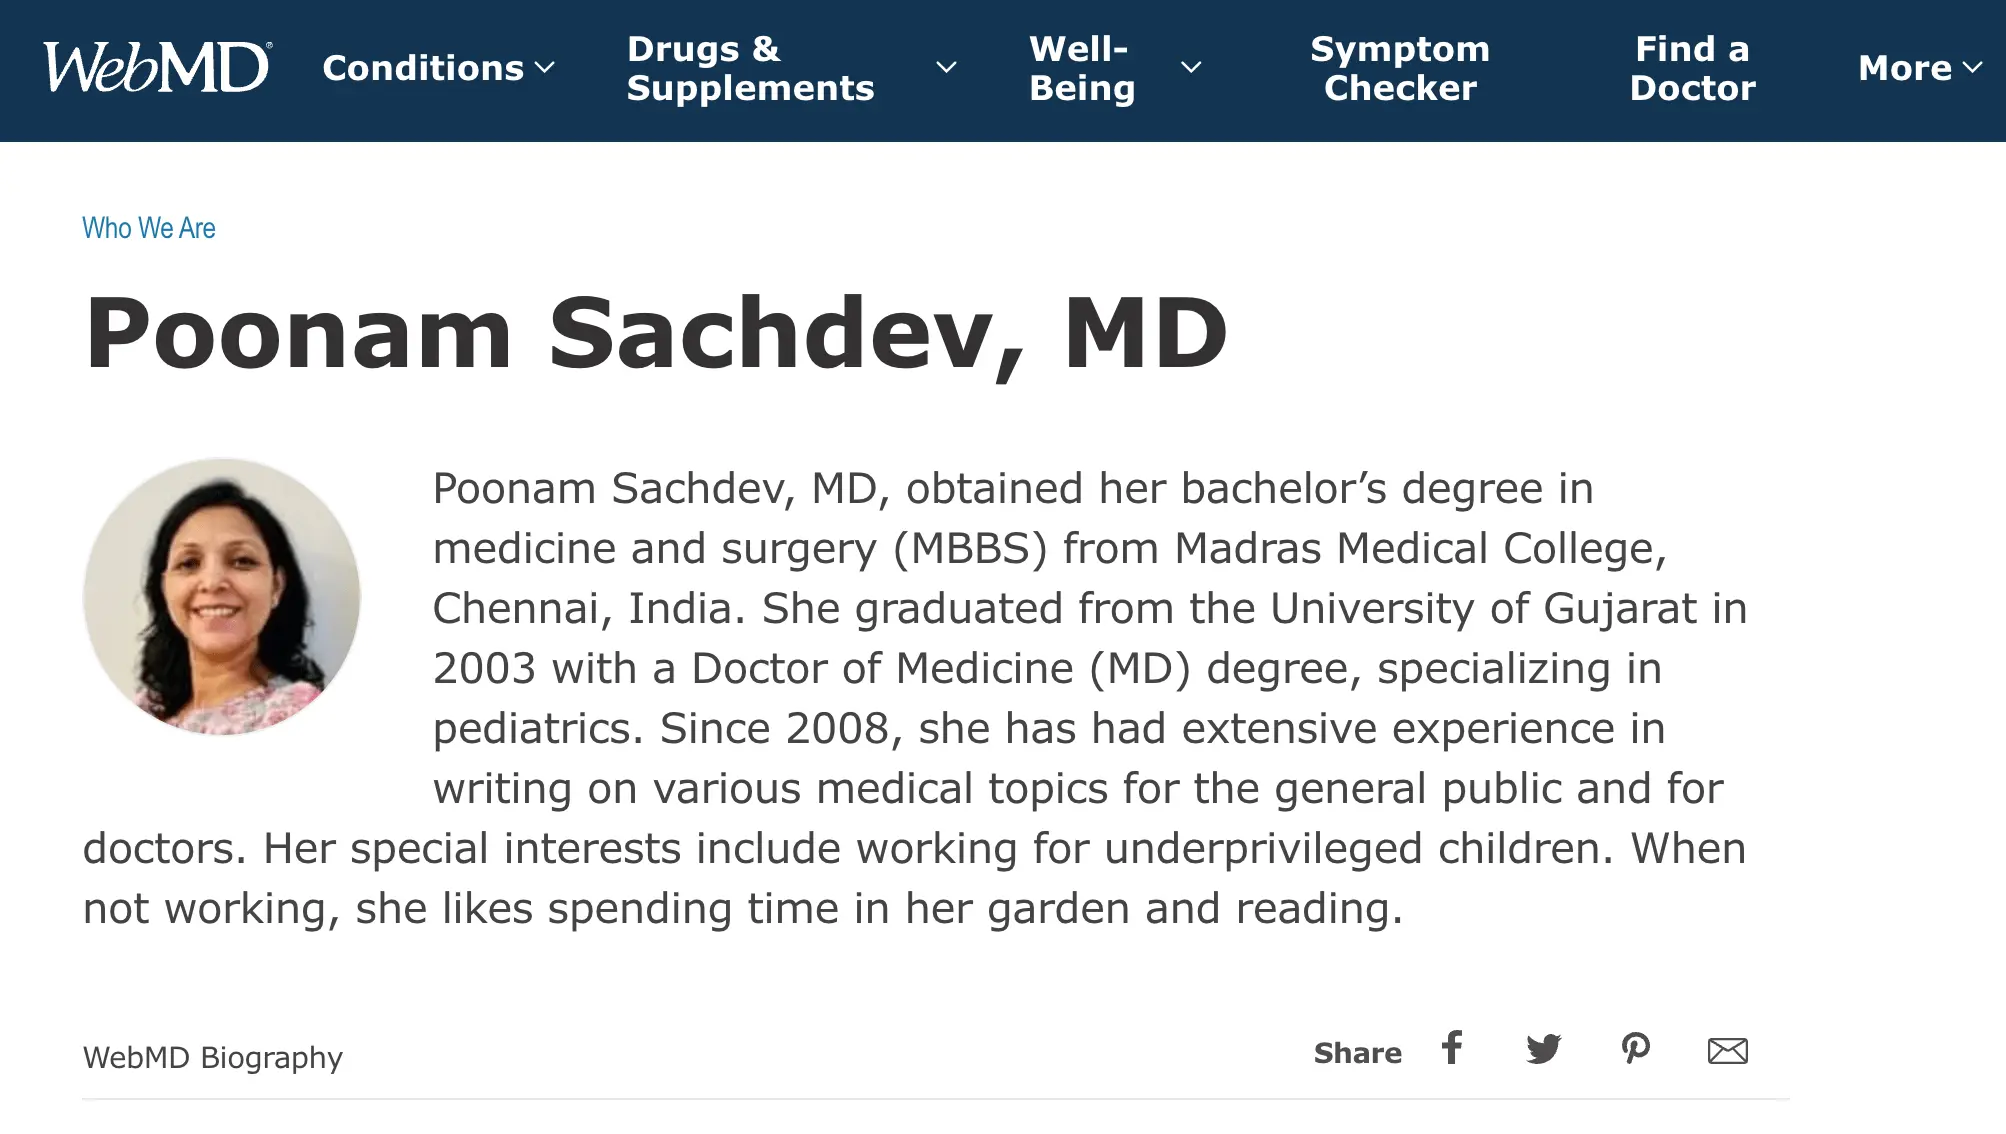Open the More menu chevron

coord(1973,68)
